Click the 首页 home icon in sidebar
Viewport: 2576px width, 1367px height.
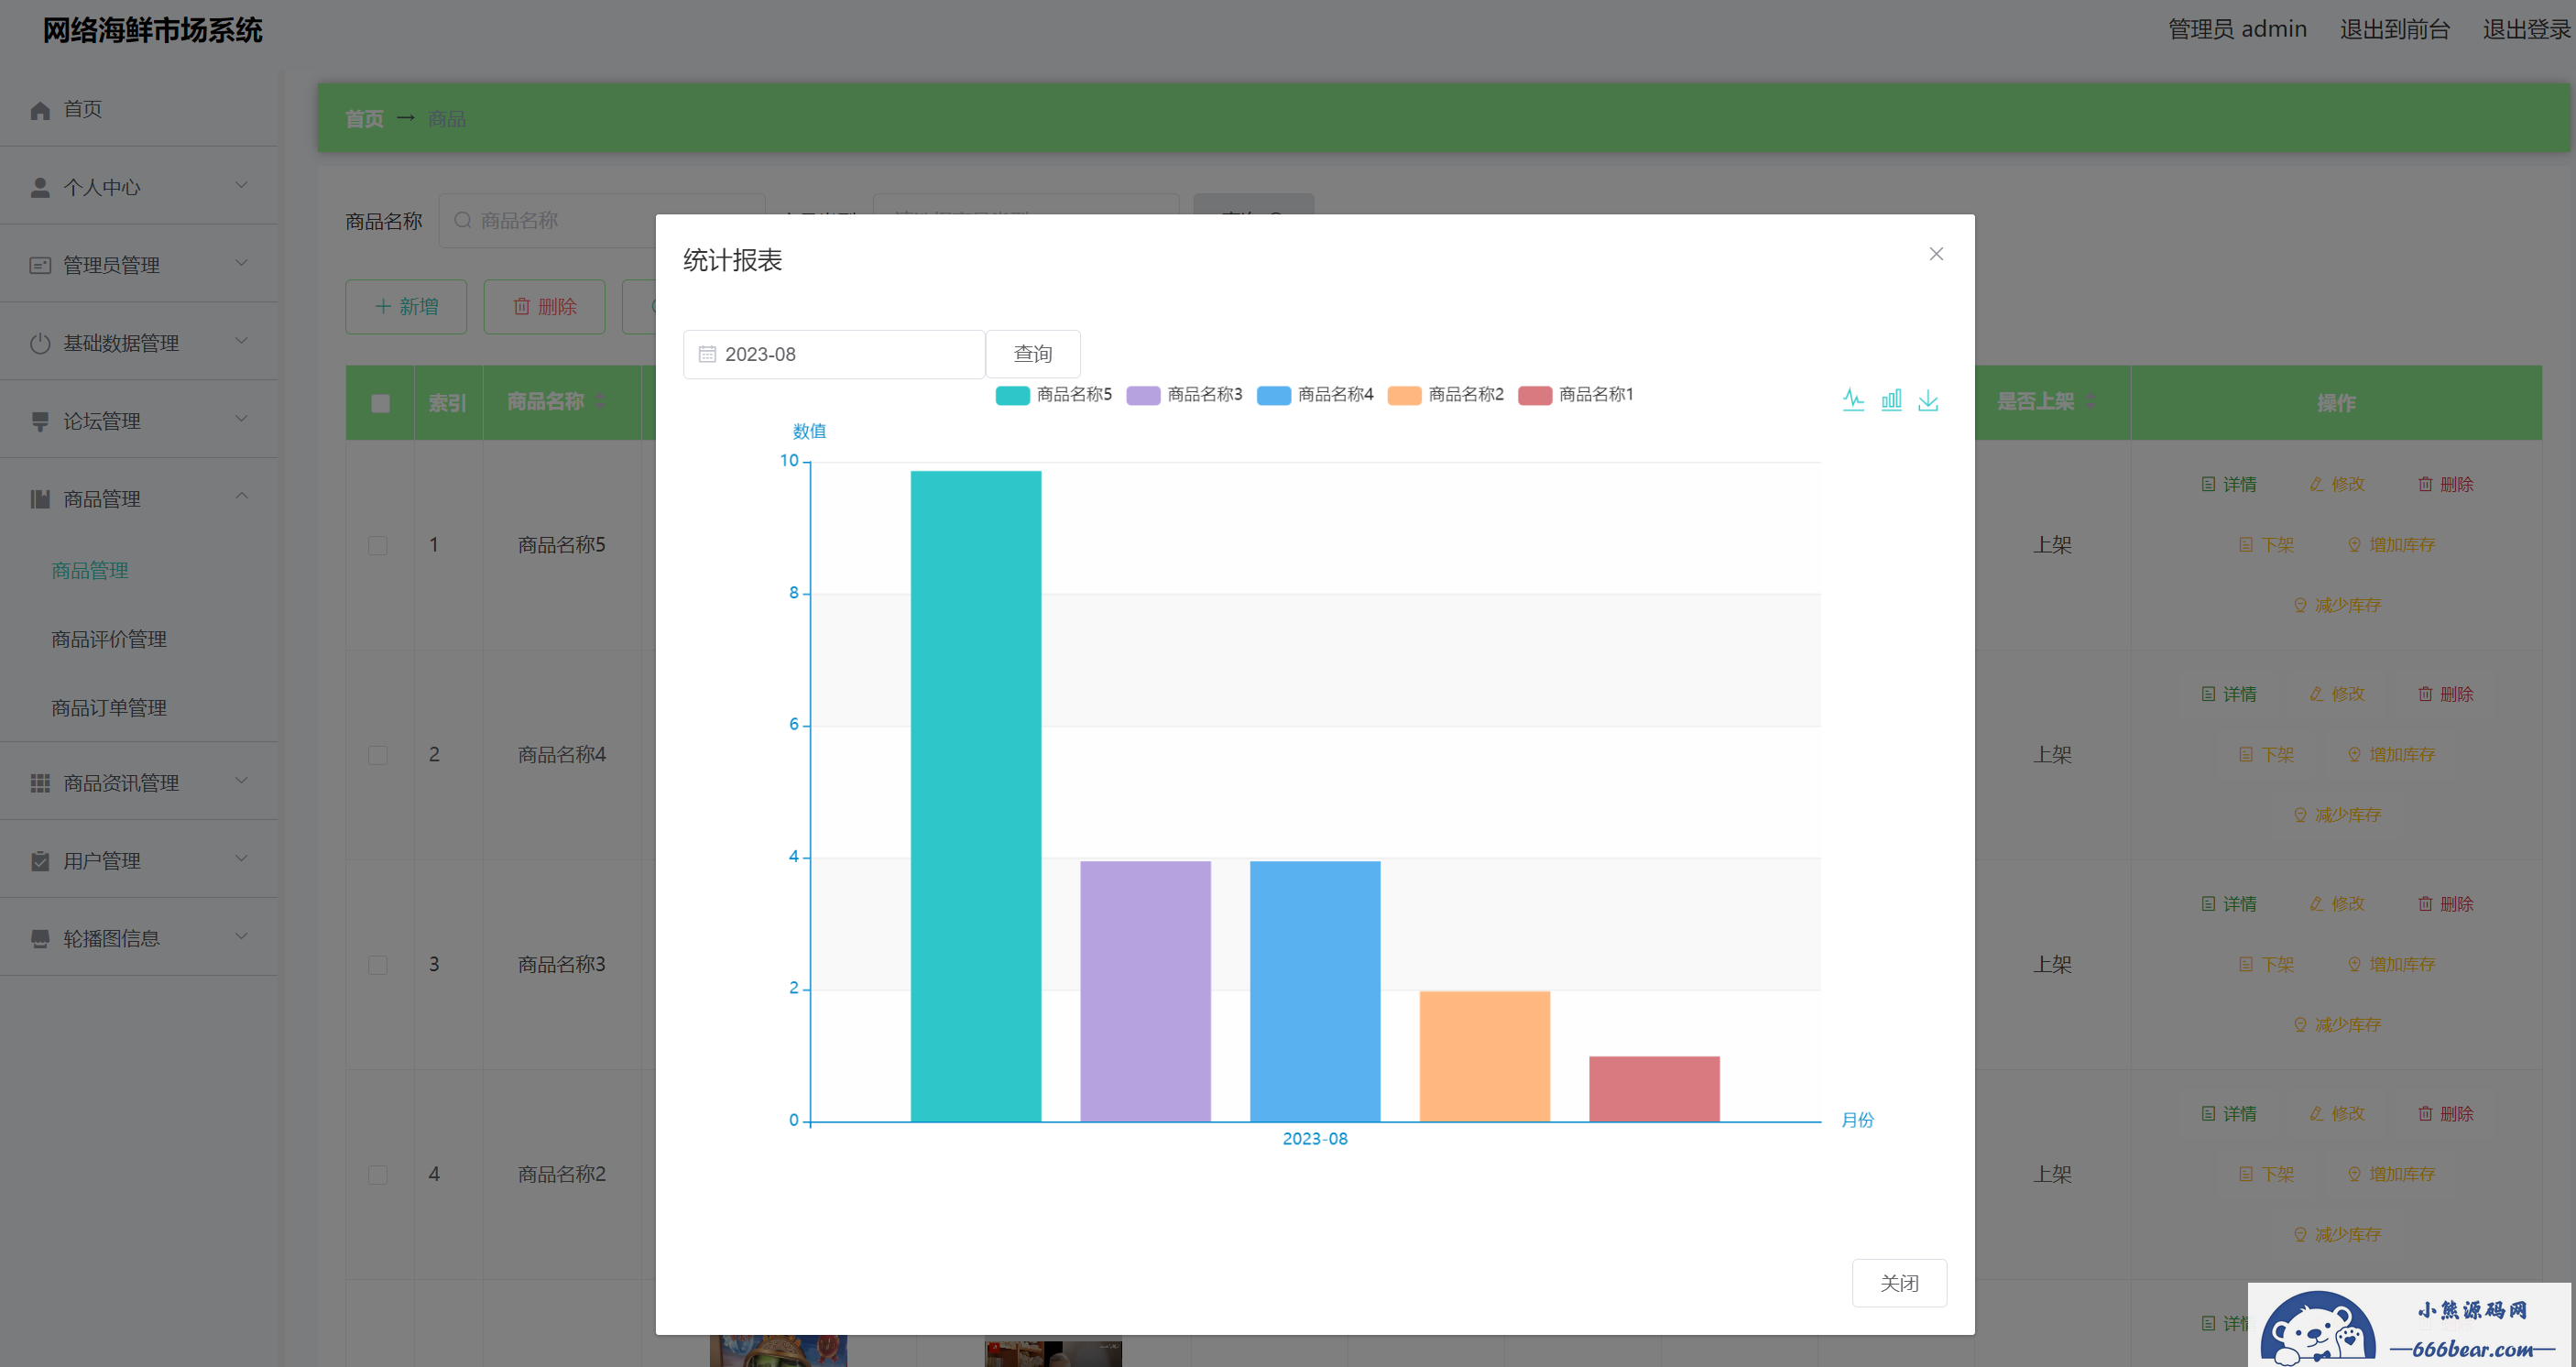pyautogui.click(x=40, y=110)
